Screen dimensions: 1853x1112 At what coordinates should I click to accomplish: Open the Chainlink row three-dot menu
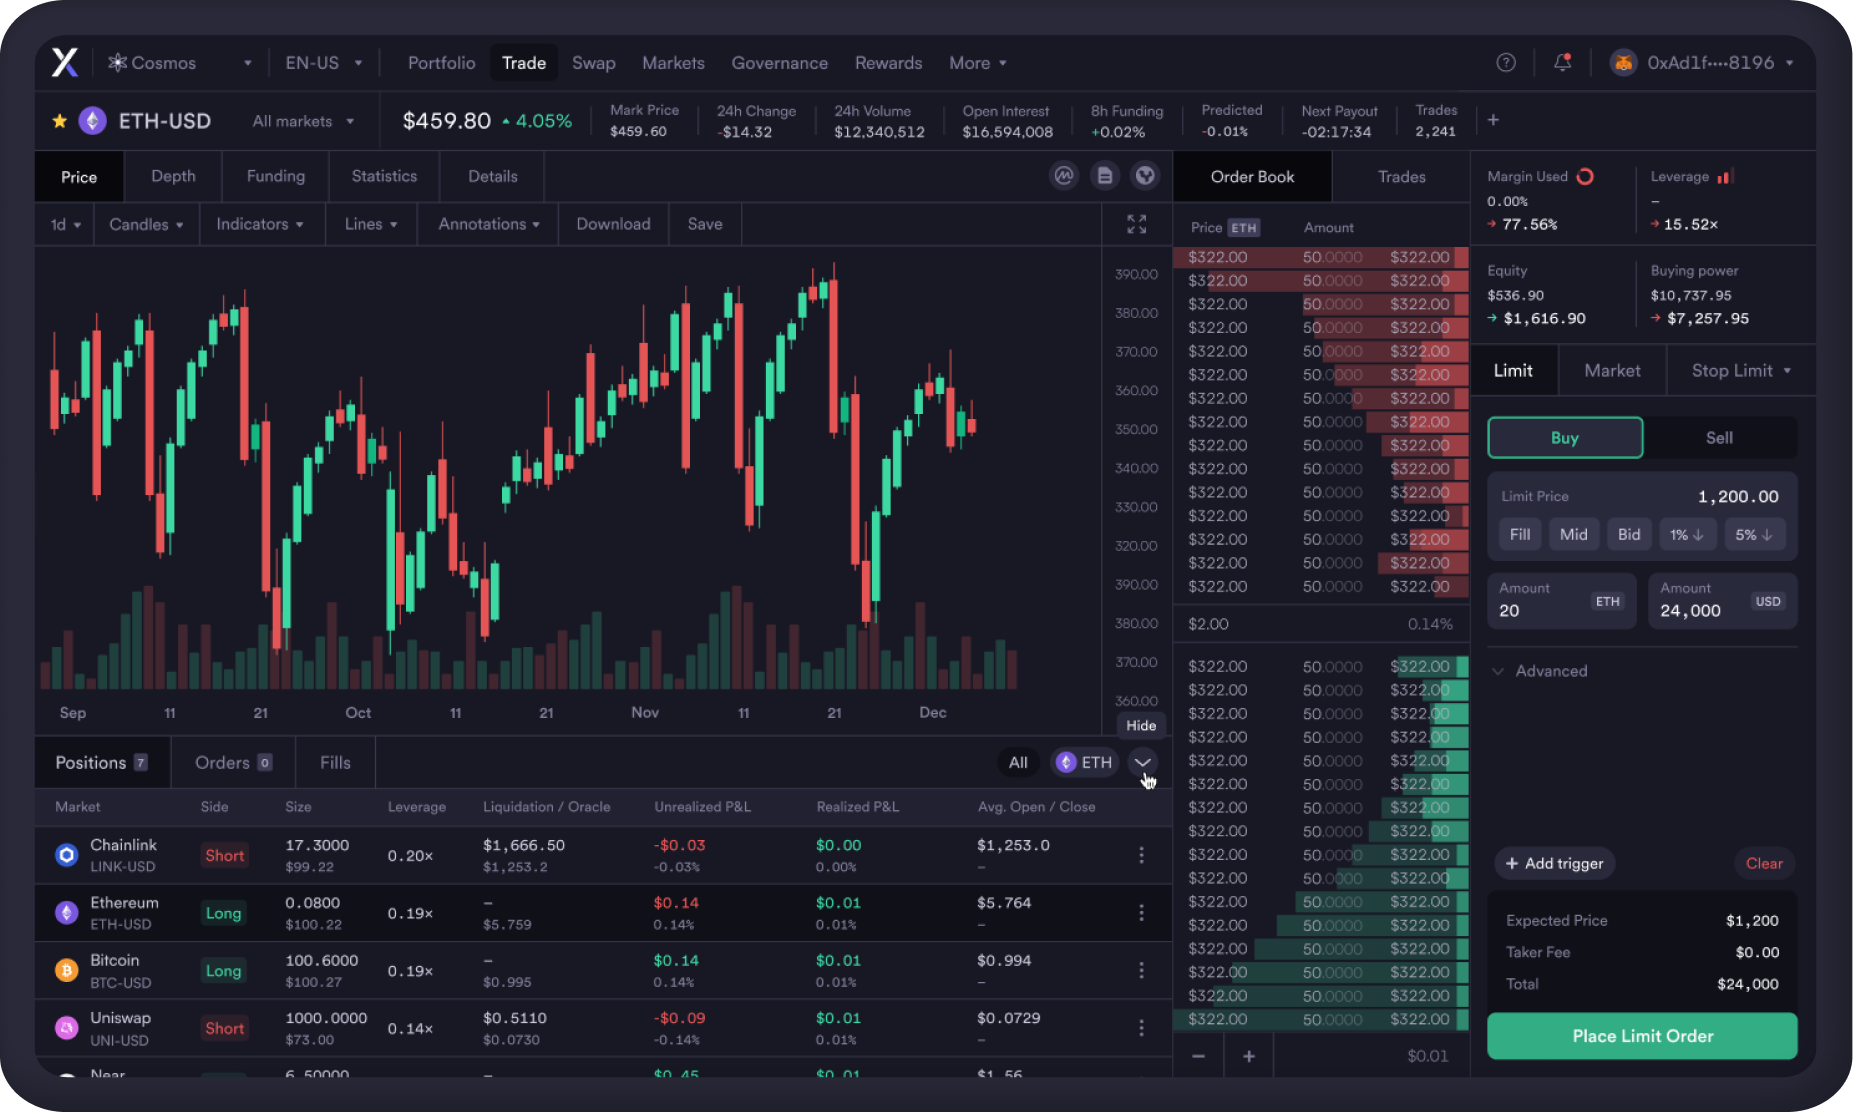point(1141,855)
